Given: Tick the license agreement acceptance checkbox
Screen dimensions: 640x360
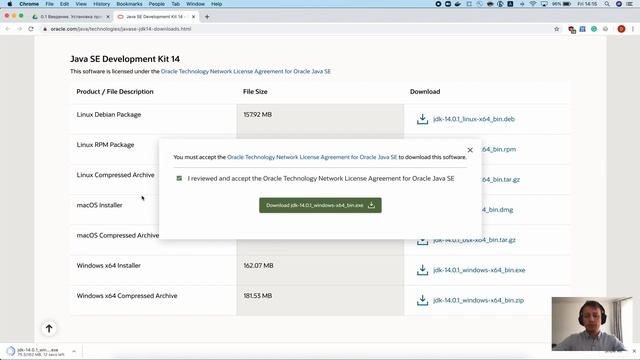Looking at the screenshot, I should (179, 178).
